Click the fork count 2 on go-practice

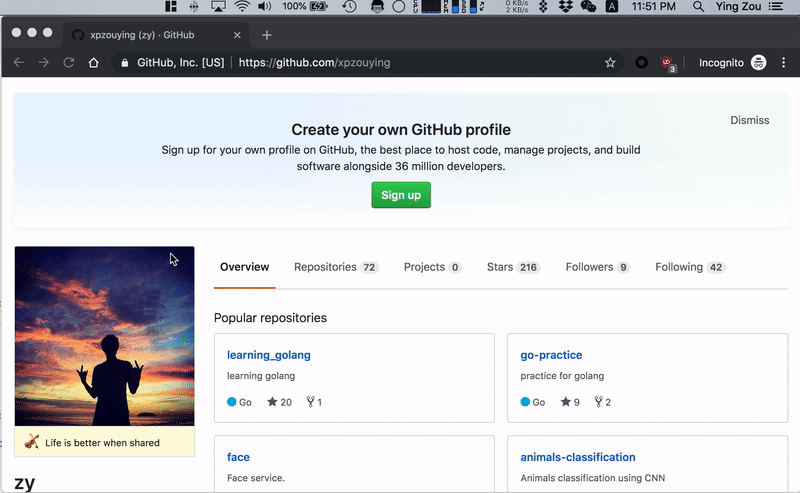[x=603, y=402]
